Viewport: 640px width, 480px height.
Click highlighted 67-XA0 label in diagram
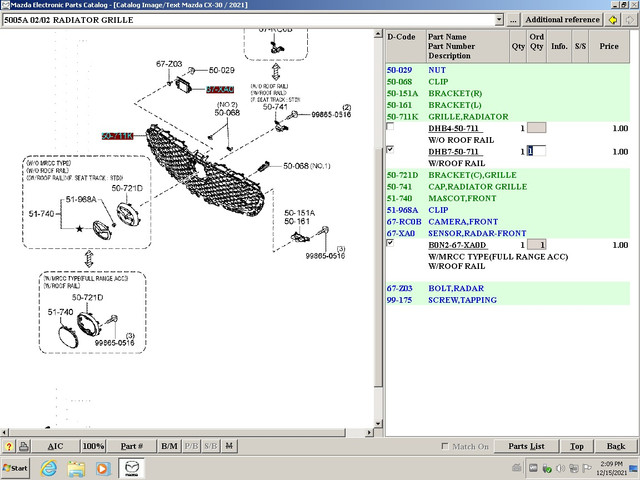tap(220, 89)
